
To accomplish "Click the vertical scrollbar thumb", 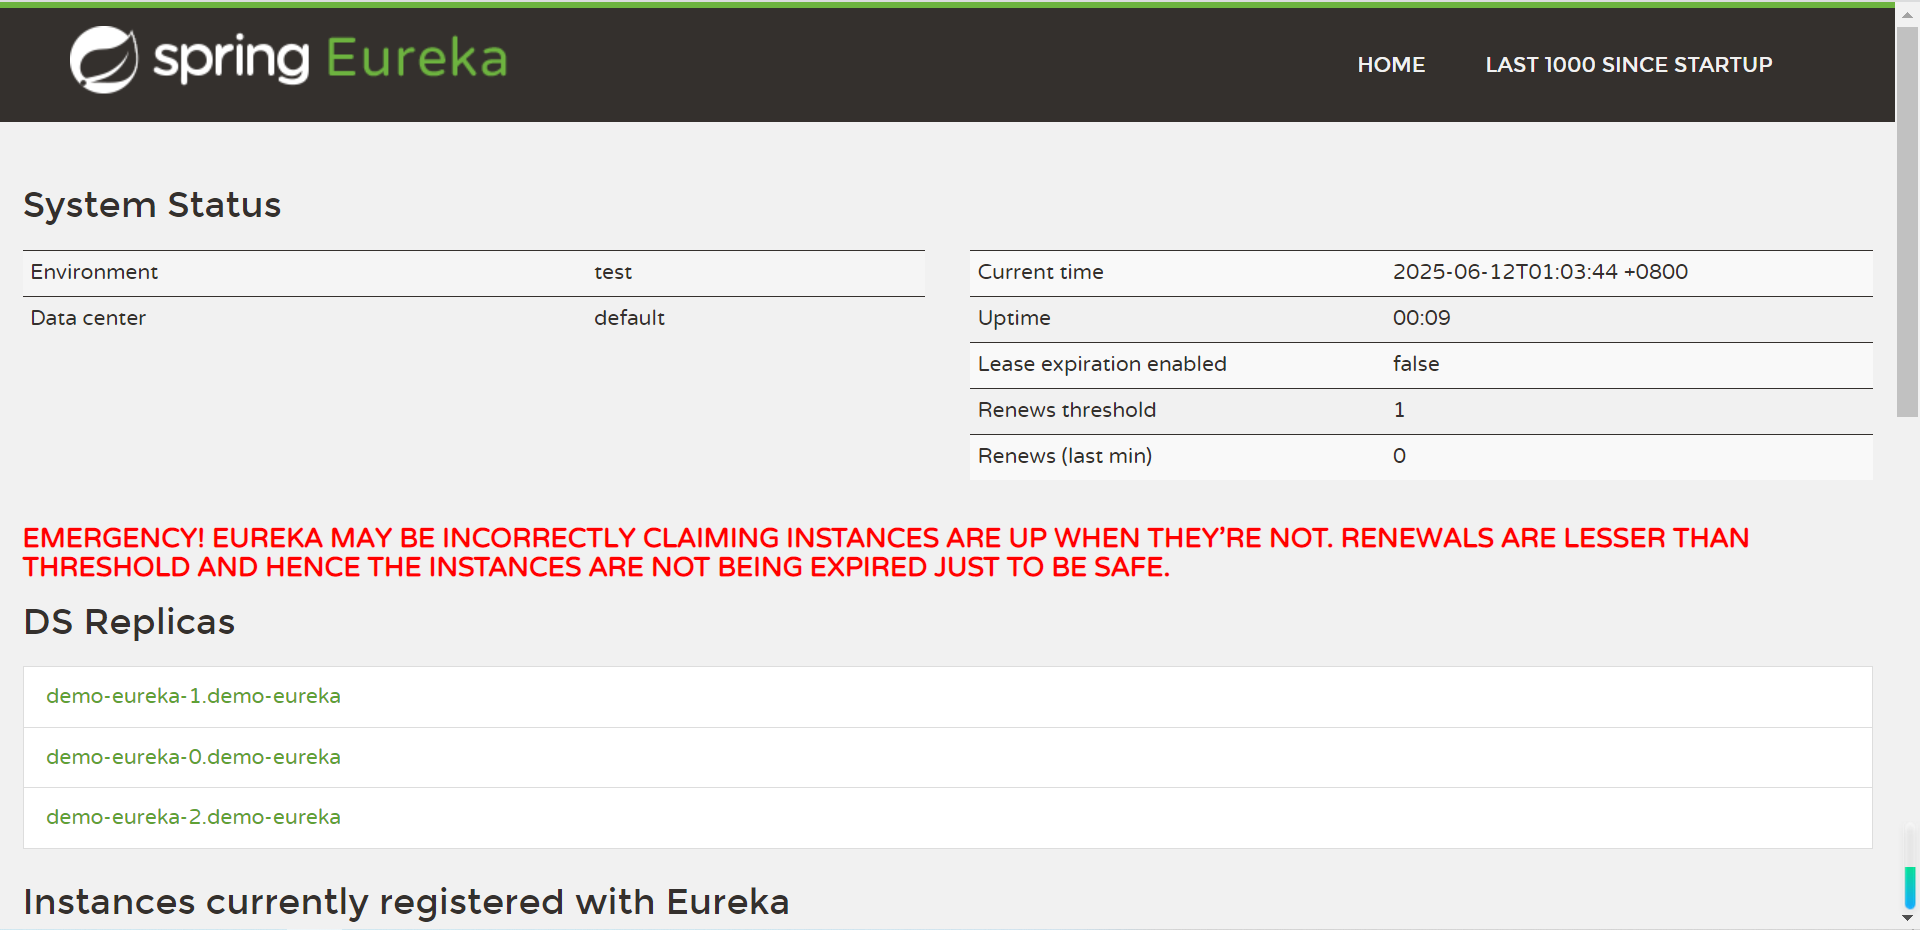I will [x=1907, y=220].
